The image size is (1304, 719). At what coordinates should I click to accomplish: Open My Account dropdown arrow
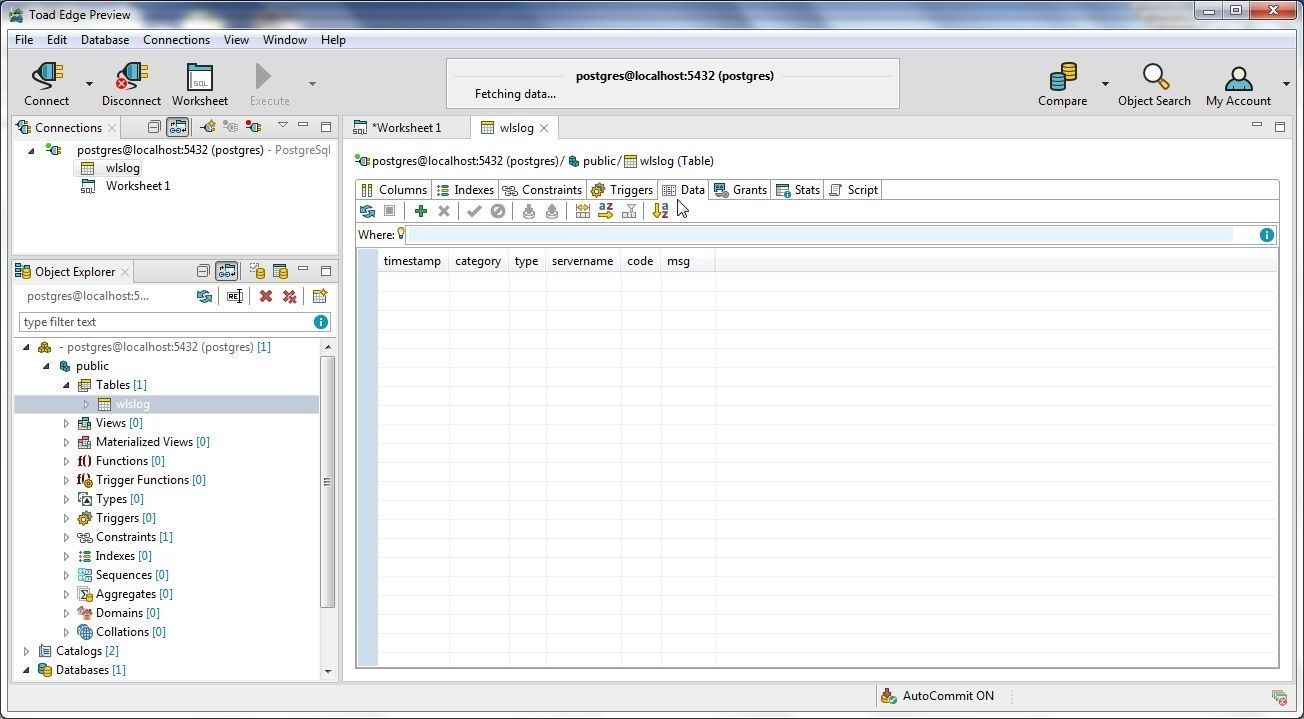pos(1286,84)
